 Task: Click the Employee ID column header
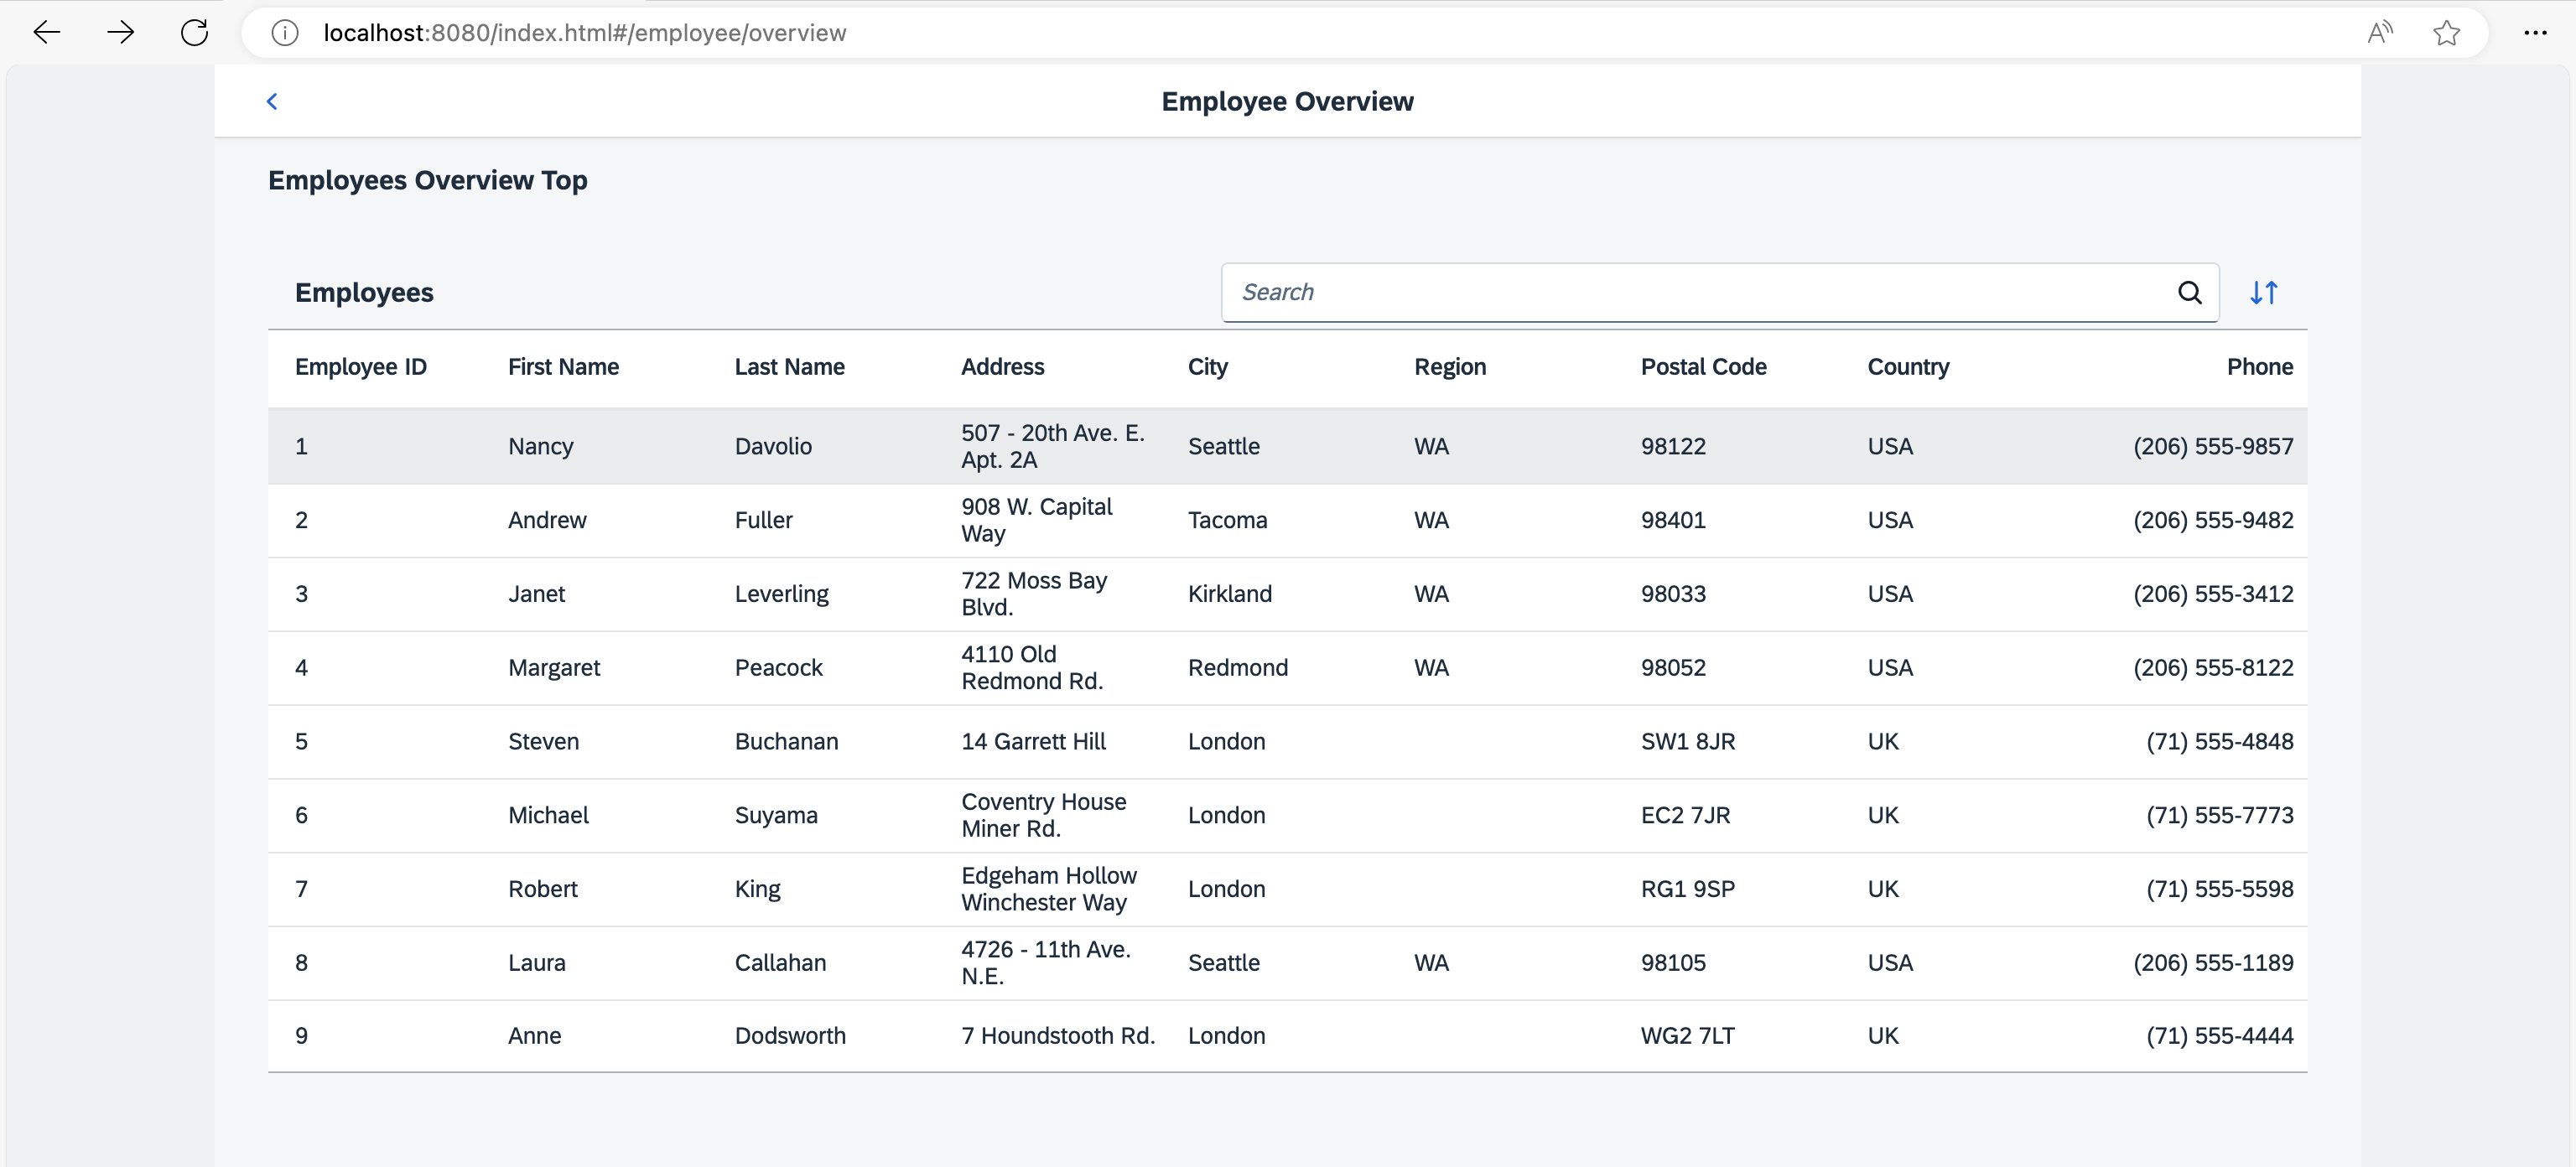click(x=361, y=367)
